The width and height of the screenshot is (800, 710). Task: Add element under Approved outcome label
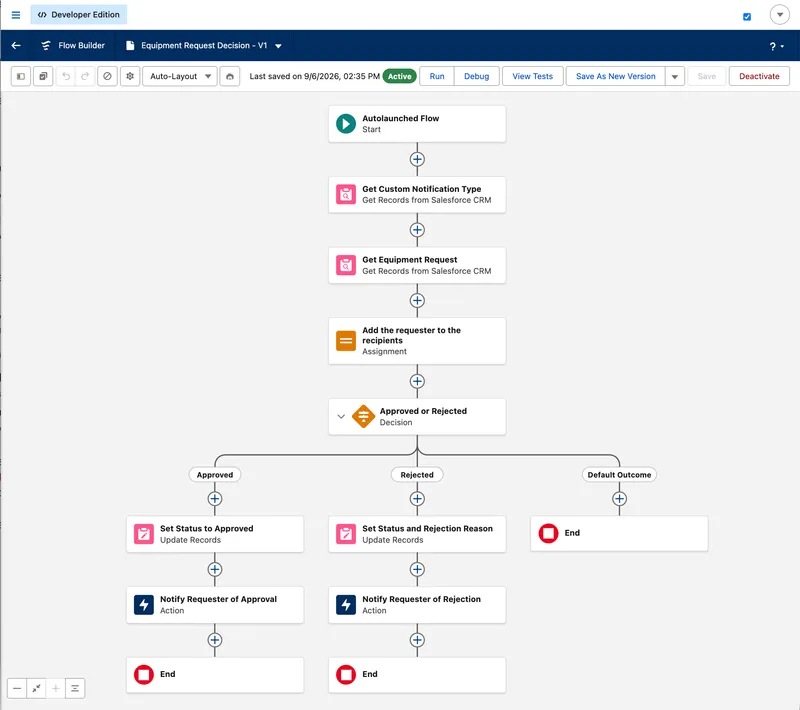click(215, 498)
